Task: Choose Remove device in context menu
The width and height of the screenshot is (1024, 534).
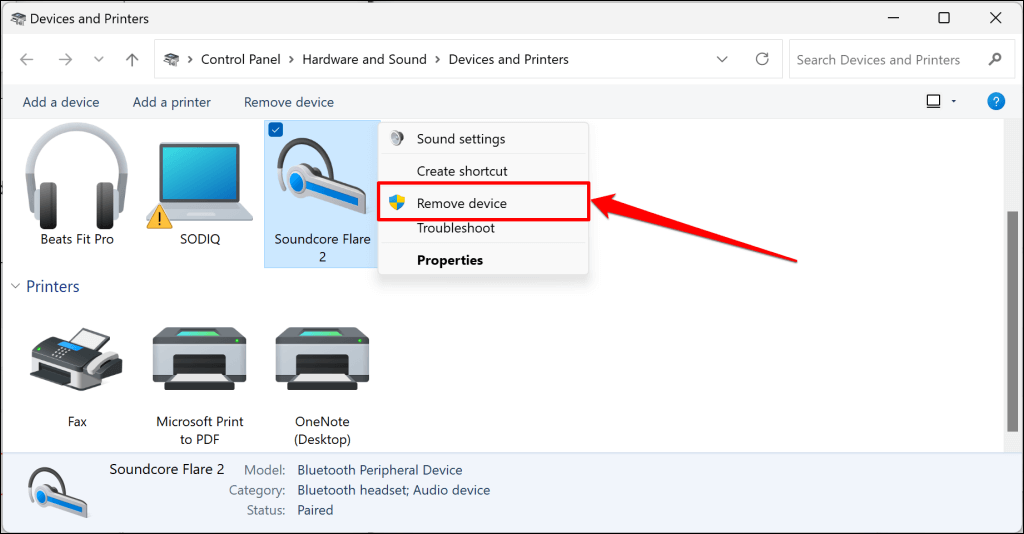Action: (483, 203)
